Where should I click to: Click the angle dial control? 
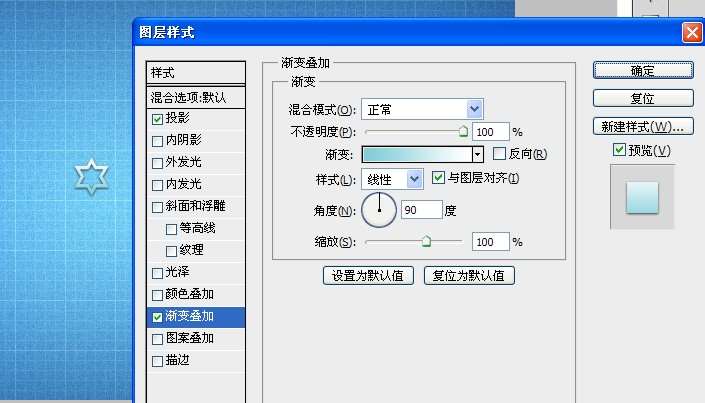379,210
